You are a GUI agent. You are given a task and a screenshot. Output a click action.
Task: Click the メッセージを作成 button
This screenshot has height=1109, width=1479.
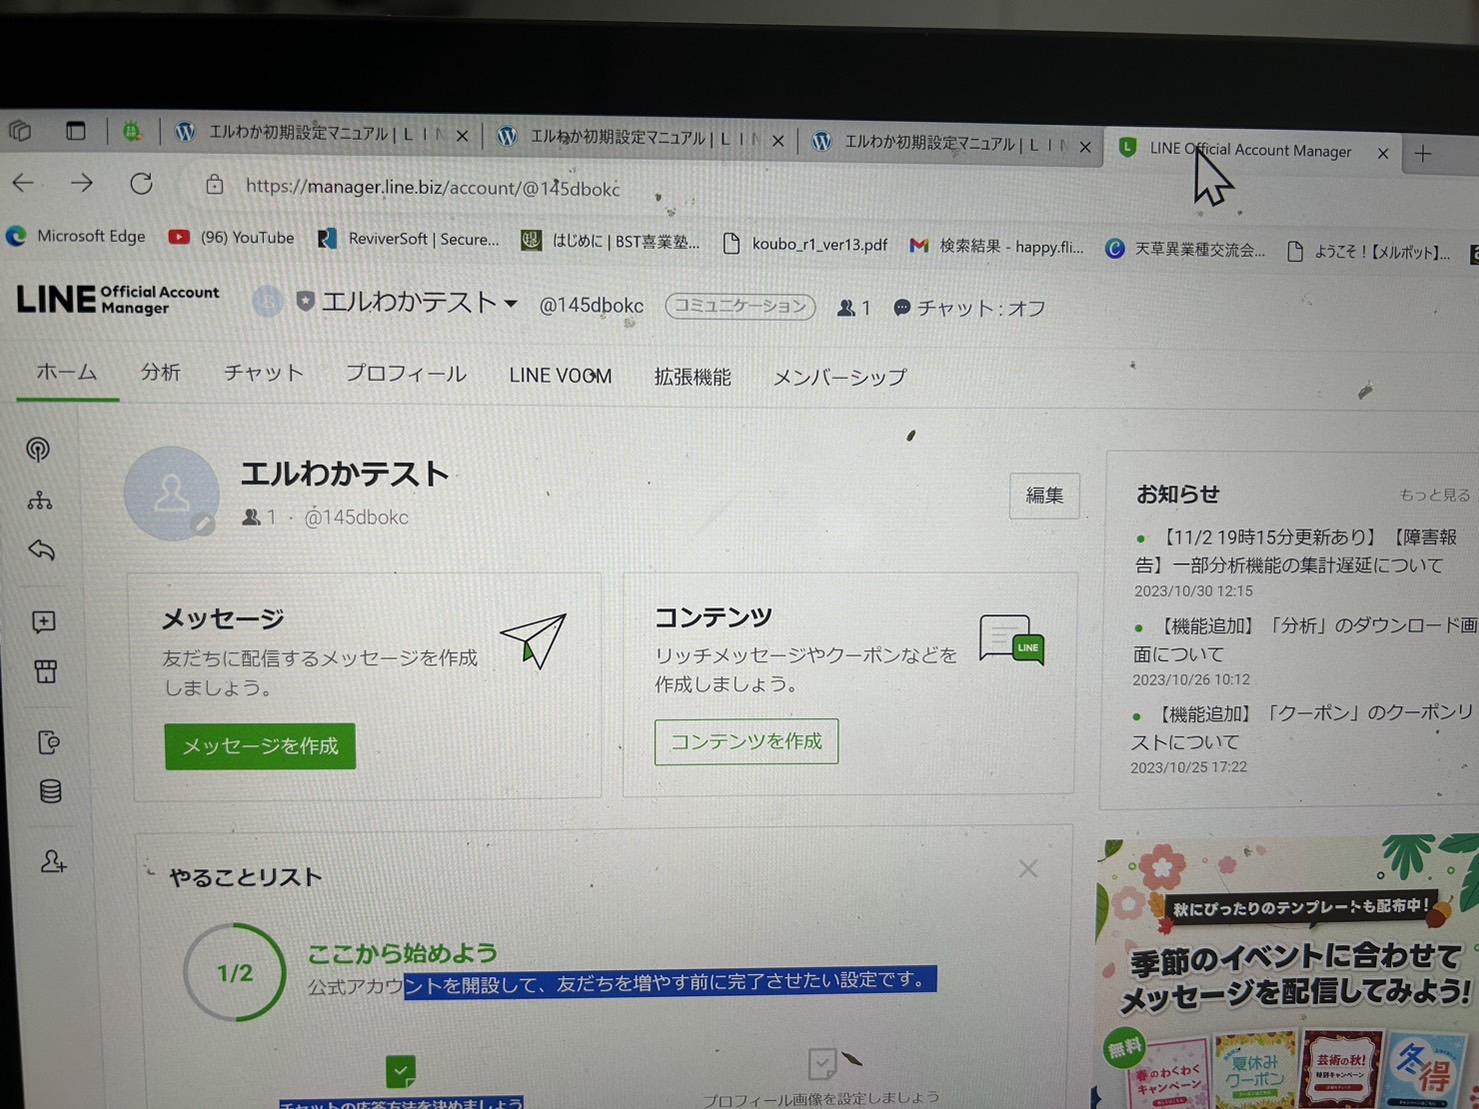pos(260,746)
